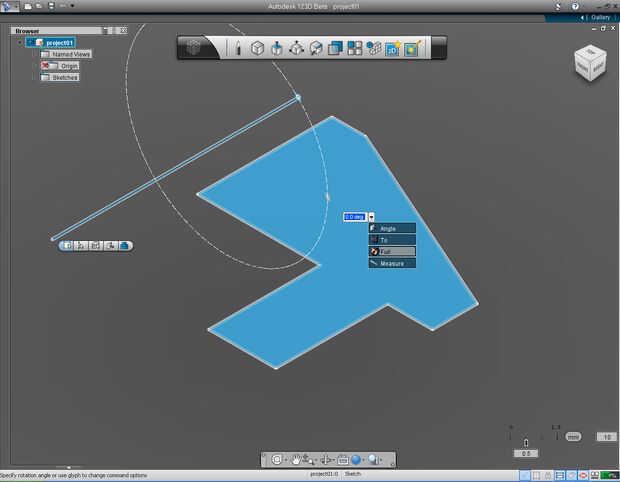Image resolution: width=620 pixels, height=482 pixels.
Task: Click the Browser panel filter icon
Action: coord(106,30)
